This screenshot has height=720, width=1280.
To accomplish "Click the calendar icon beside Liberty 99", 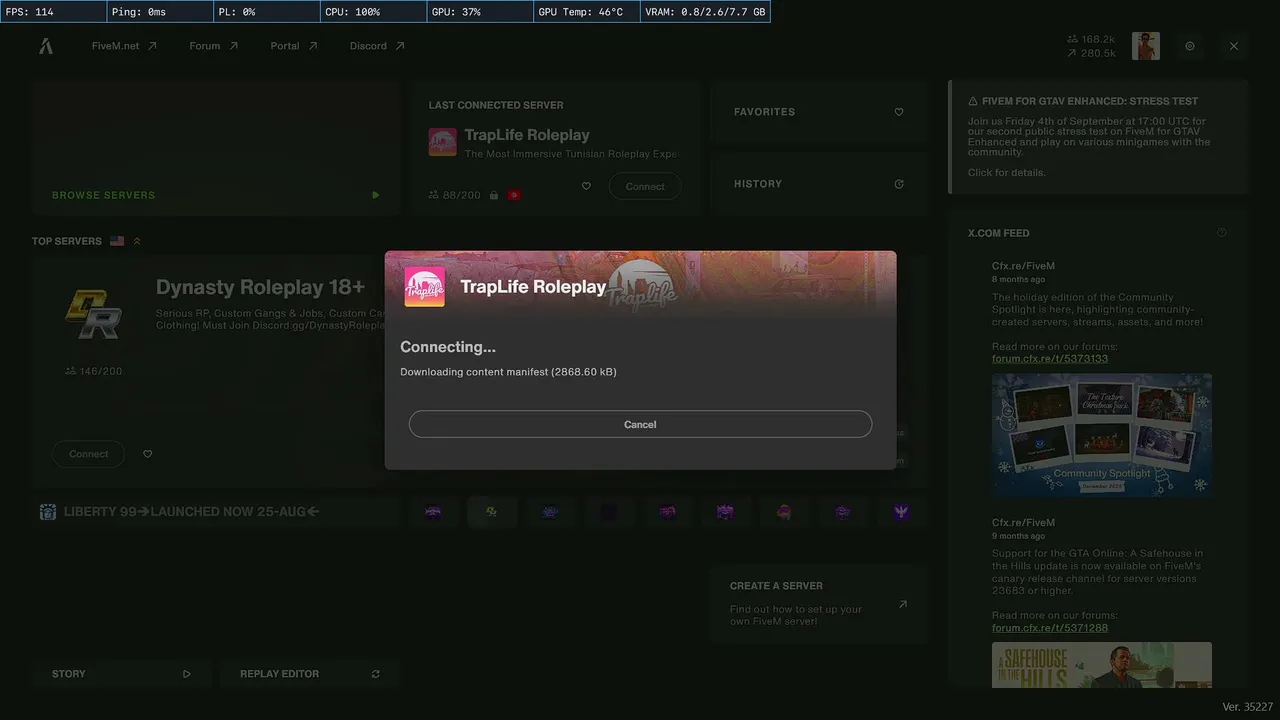I will click(x=48, y=512).
